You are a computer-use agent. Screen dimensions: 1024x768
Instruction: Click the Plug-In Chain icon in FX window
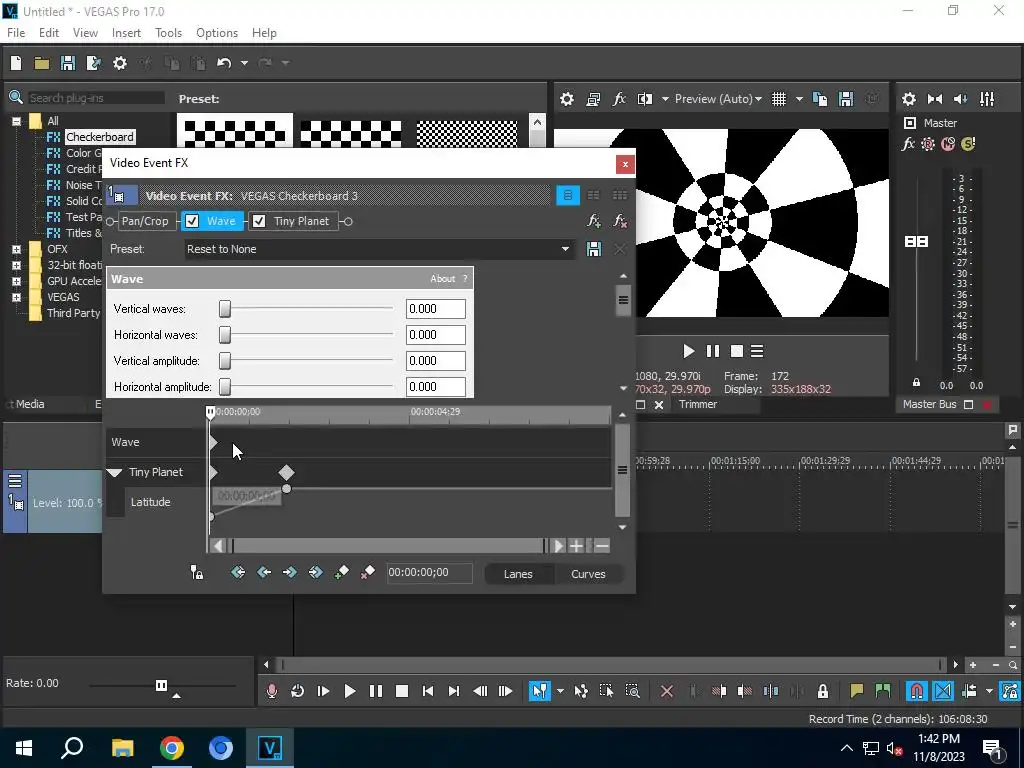point(594,221)
